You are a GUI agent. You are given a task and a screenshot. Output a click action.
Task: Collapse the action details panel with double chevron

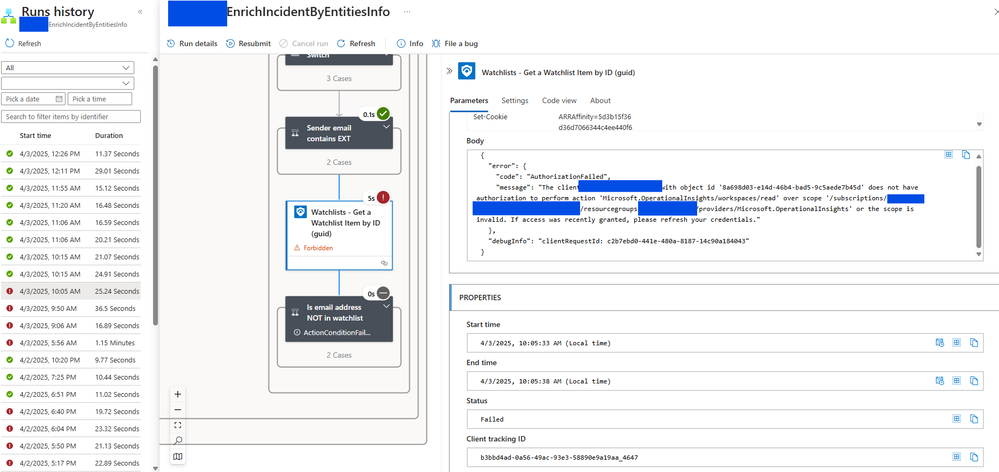(x=449, y=71)
